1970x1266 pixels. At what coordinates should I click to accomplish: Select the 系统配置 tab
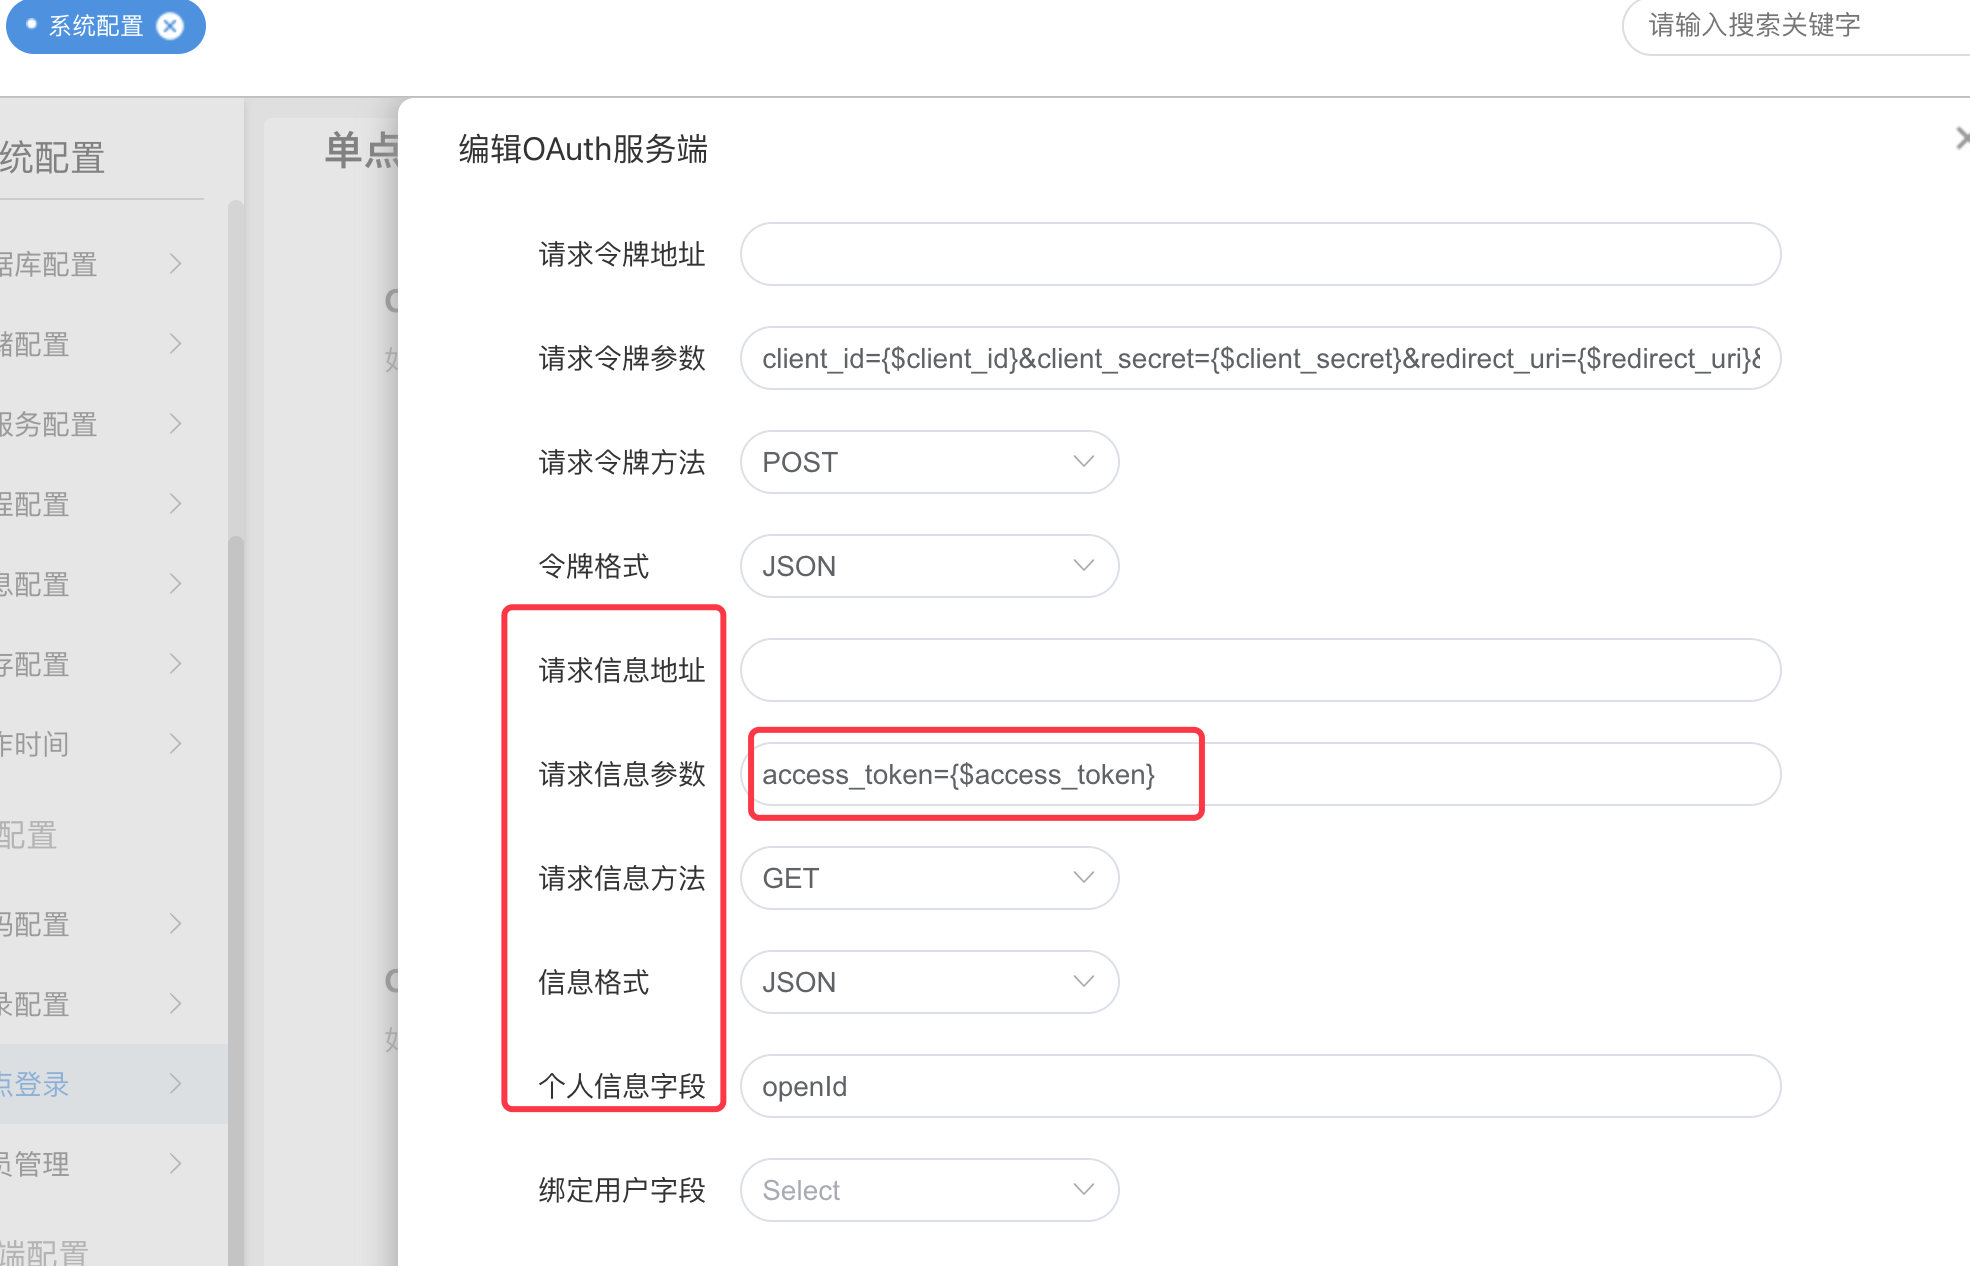point(95,26)
